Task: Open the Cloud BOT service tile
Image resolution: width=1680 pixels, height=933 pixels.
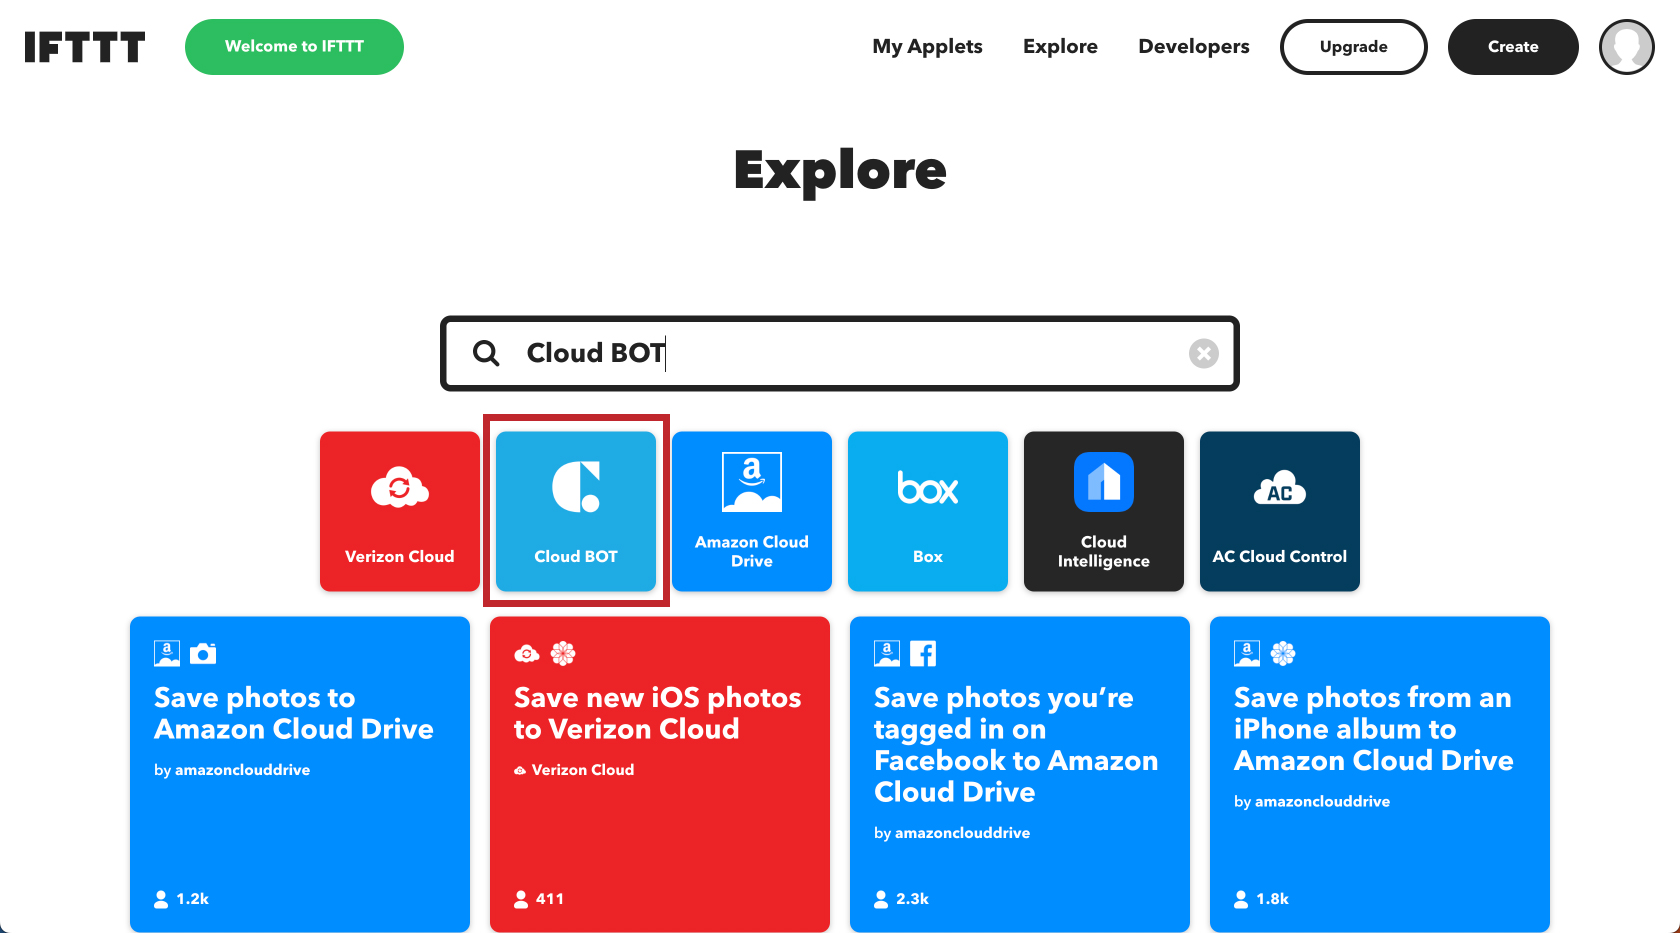Action: tap(576, 511)
